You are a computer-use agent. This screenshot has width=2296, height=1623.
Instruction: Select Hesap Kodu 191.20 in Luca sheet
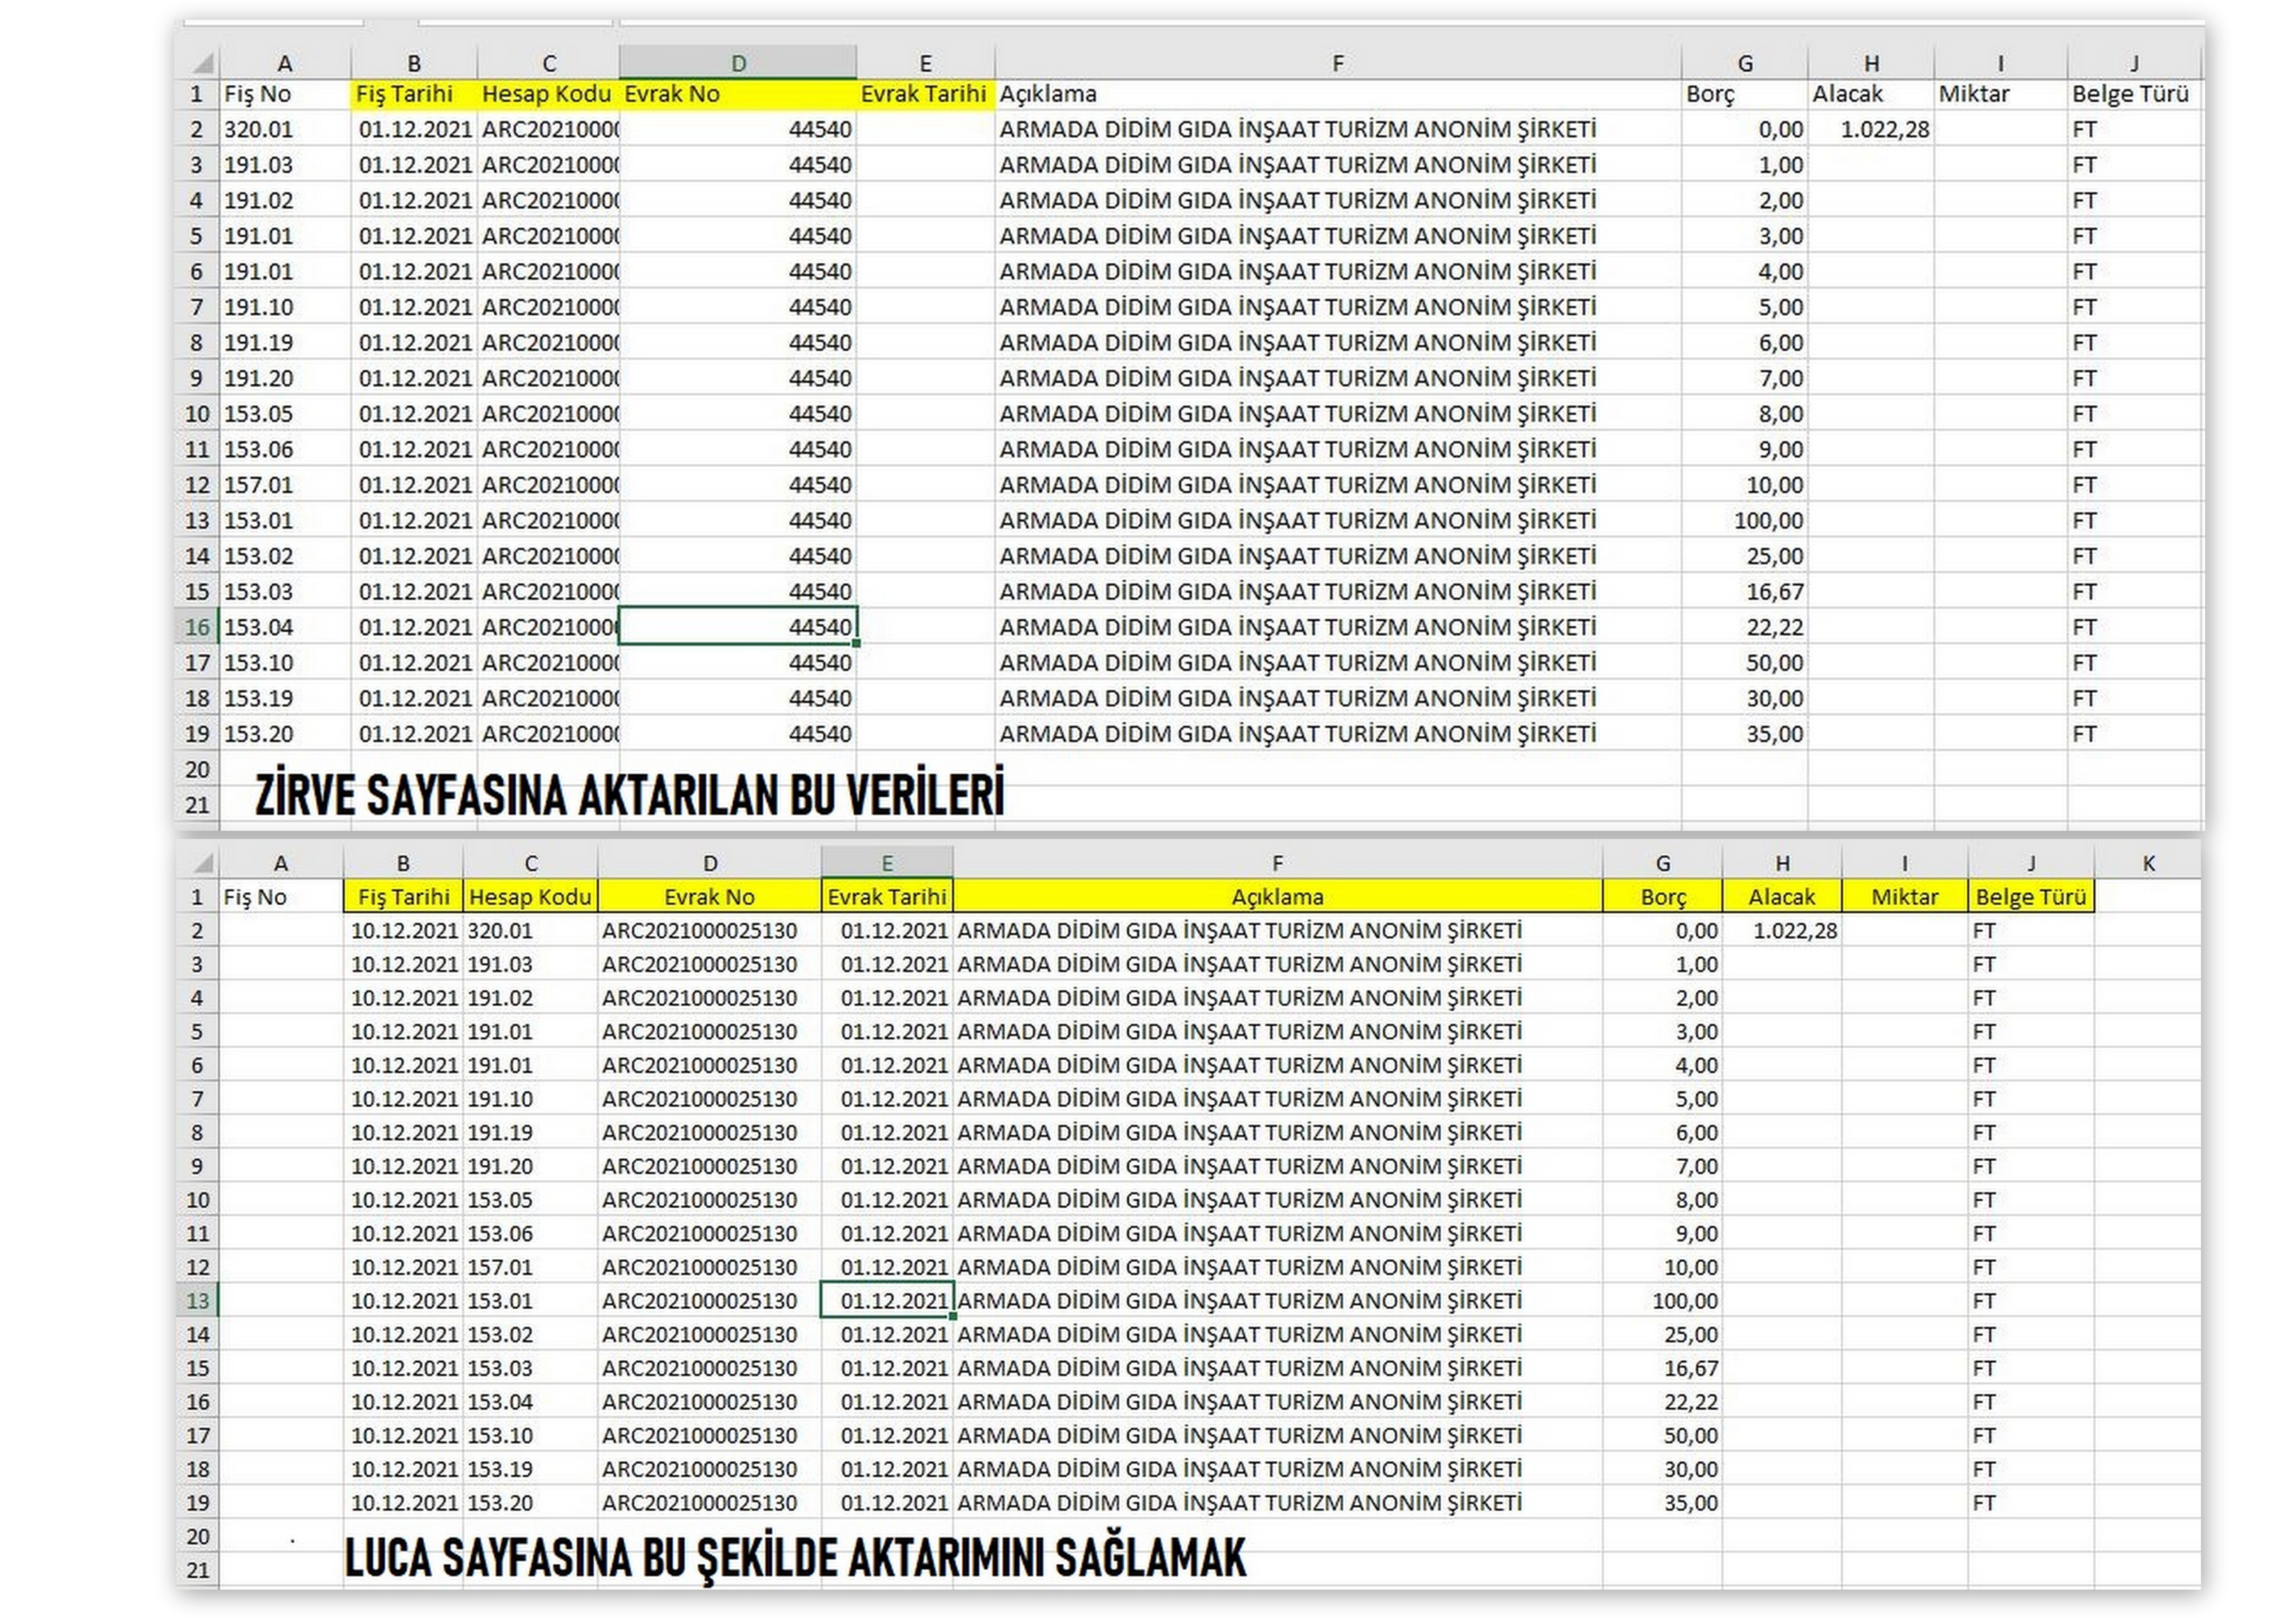click(x=530, y=1166)
